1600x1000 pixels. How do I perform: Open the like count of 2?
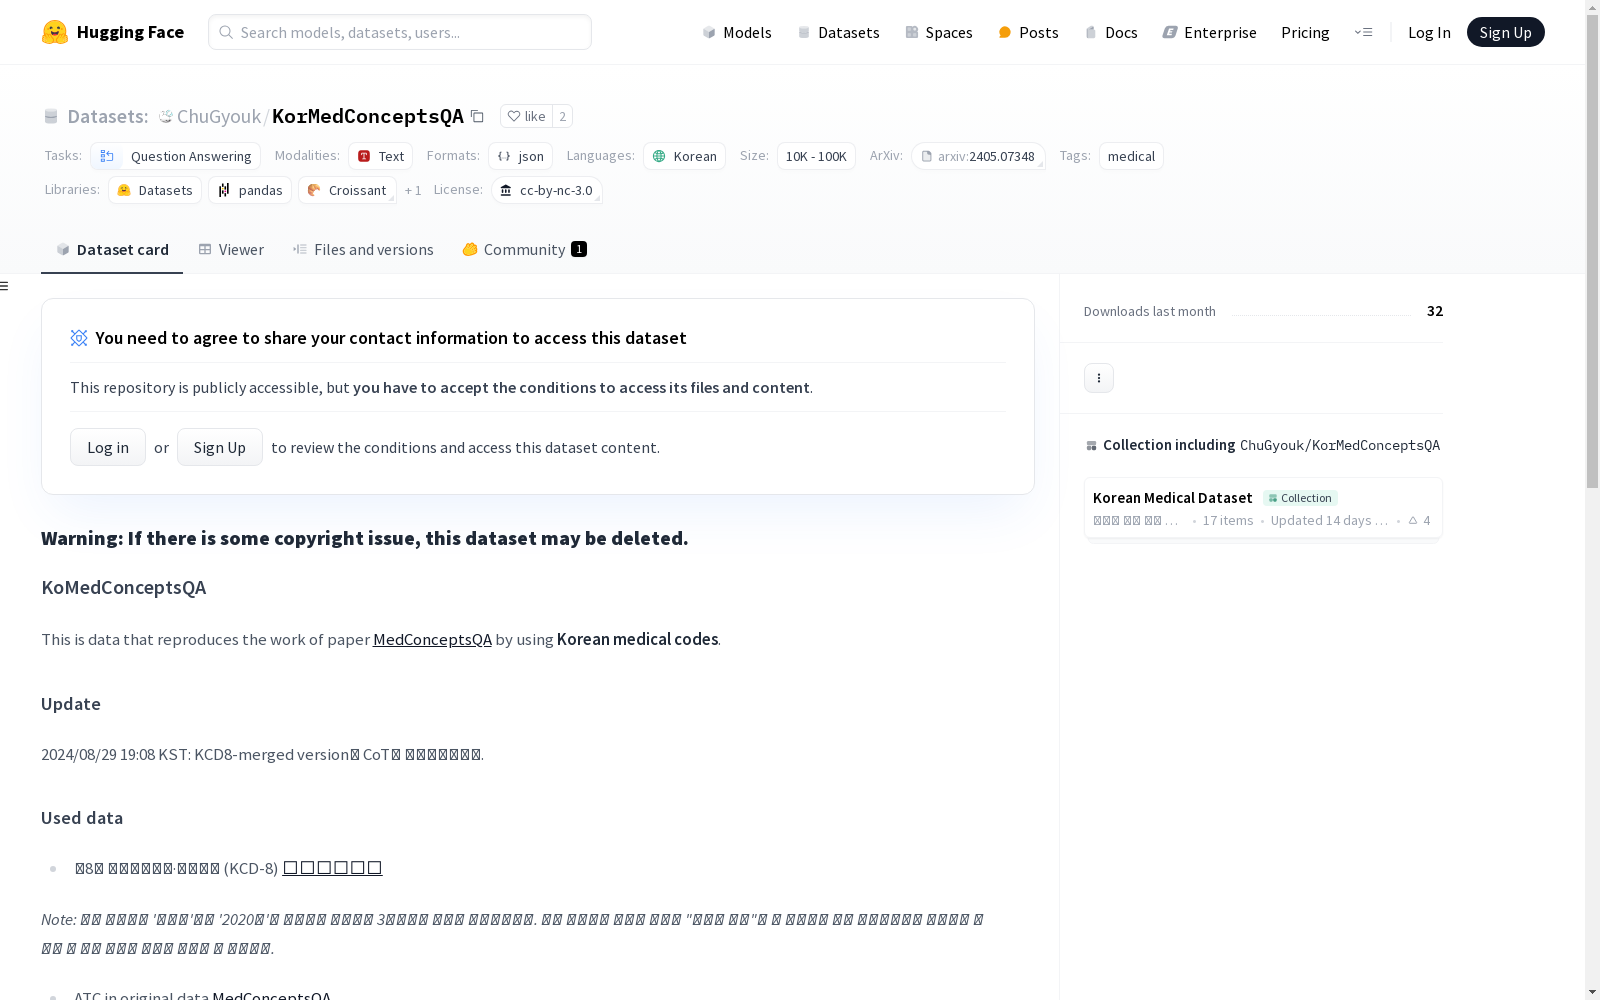(563, 116)
